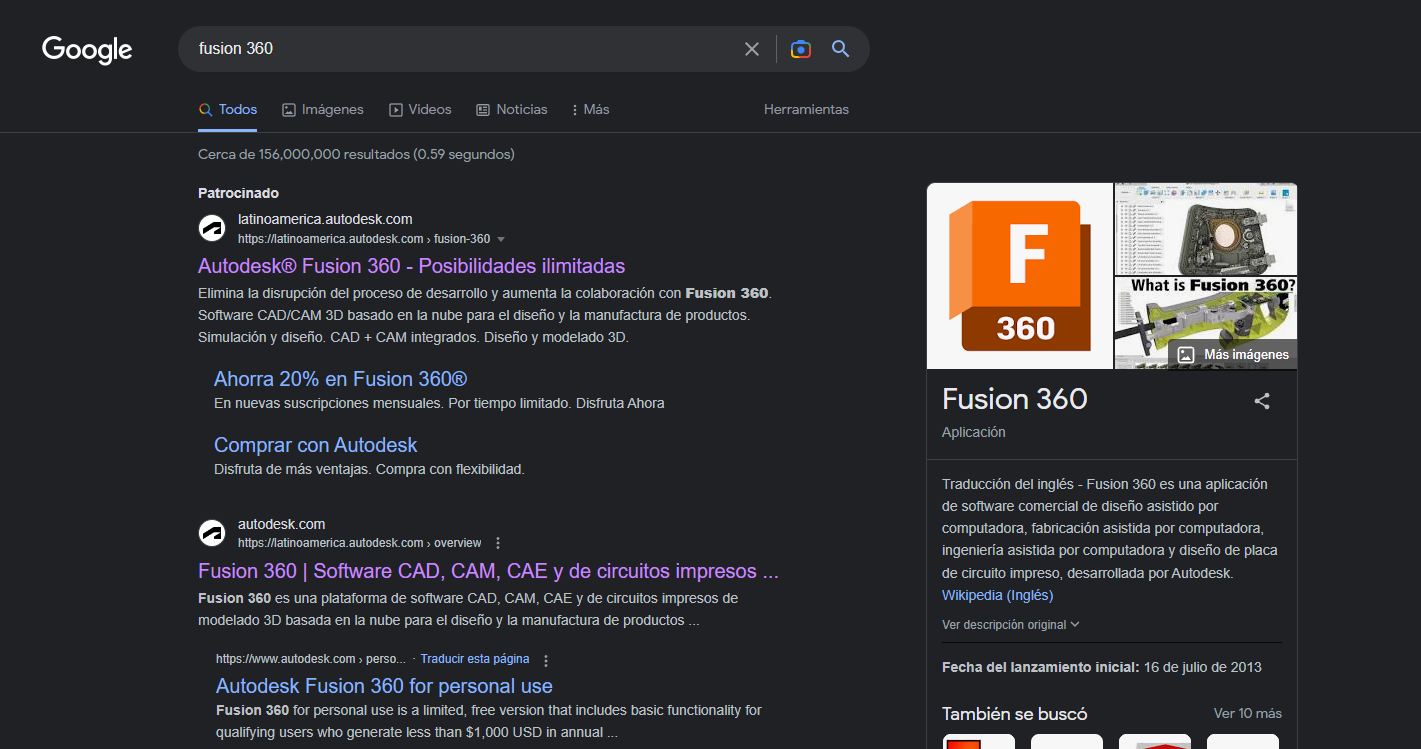Click Autodesk favicon of autodesk.com result
This screenshot has height=749, width=1421.
[212, 533]
